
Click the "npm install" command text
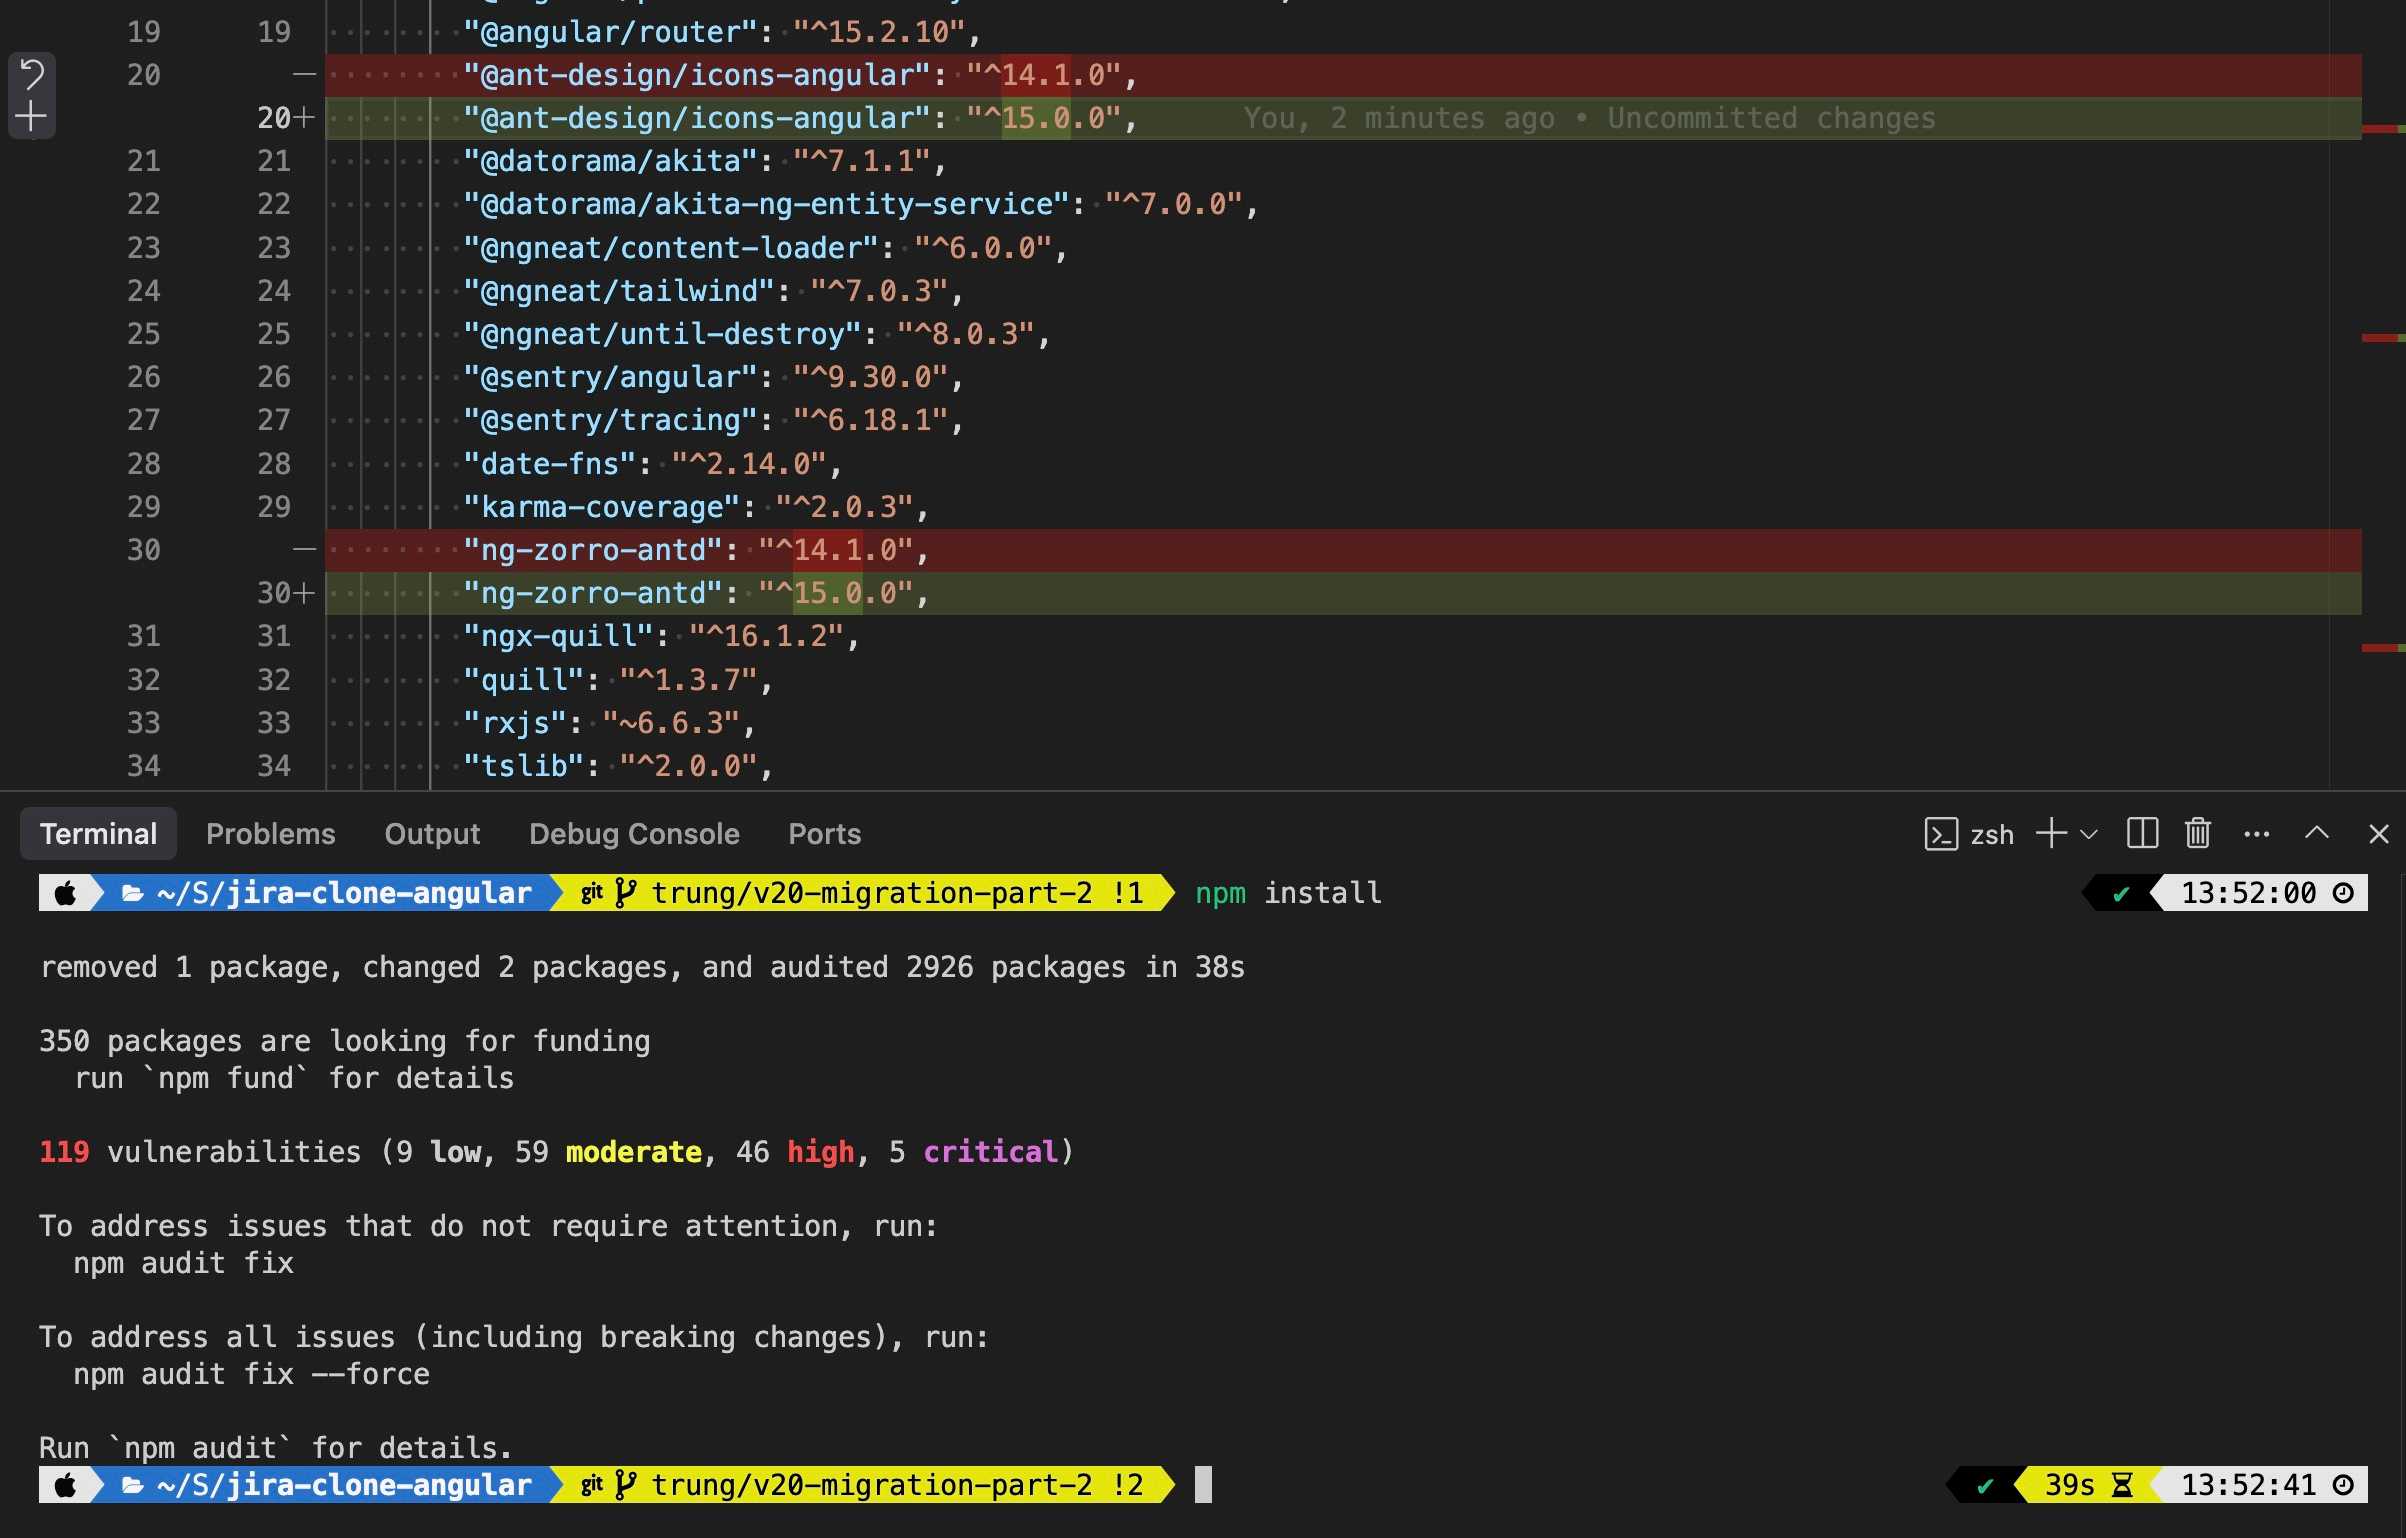click(x=1288, y=893)
